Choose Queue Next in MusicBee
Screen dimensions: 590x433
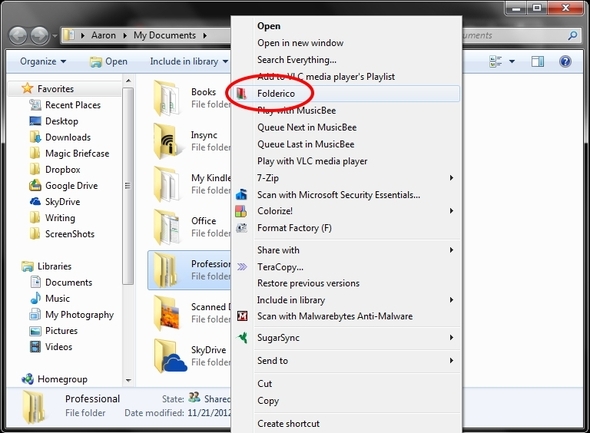click(x=307, y=127)
